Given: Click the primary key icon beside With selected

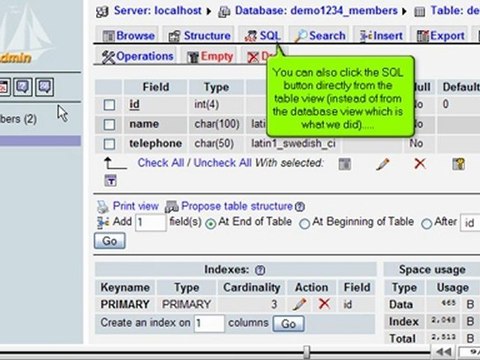Looking at the screenshot, I should [458, 164].
